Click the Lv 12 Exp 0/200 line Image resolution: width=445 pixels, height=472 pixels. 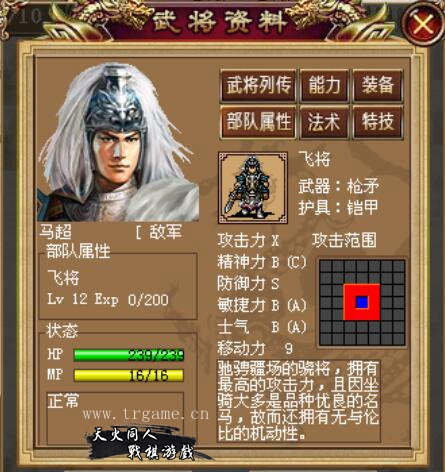[x=108, y=299]
